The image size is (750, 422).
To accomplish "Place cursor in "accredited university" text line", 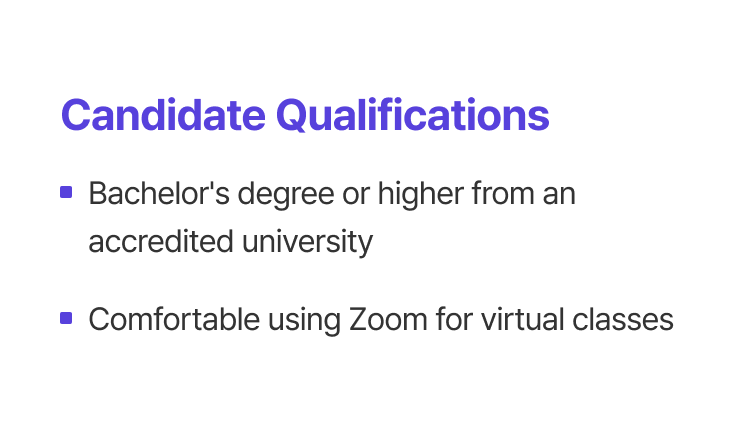I will [230, 241].
